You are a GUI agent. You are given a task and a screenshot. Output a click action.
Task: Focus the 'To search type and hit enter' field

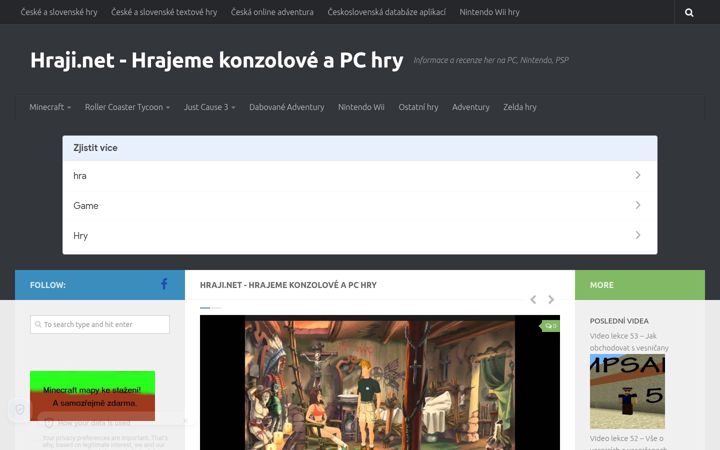(x=100, y=324)
